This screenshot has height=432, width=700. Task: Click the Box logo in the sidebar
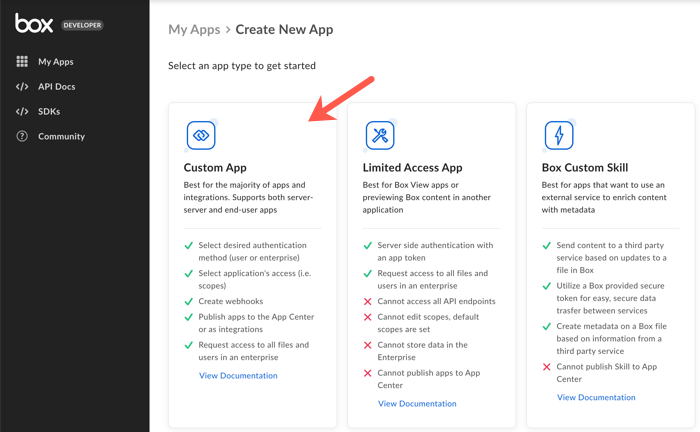point(34,23)
